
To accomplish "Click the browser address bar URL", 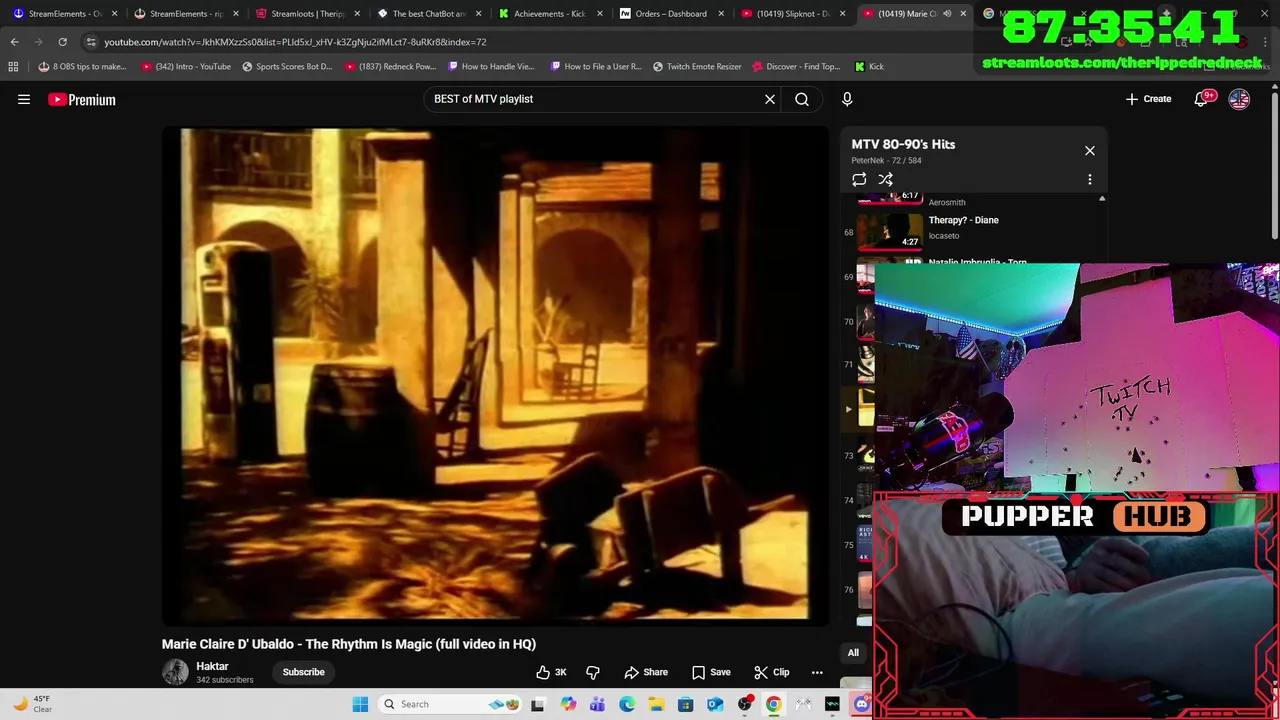I will coord(295,42).
